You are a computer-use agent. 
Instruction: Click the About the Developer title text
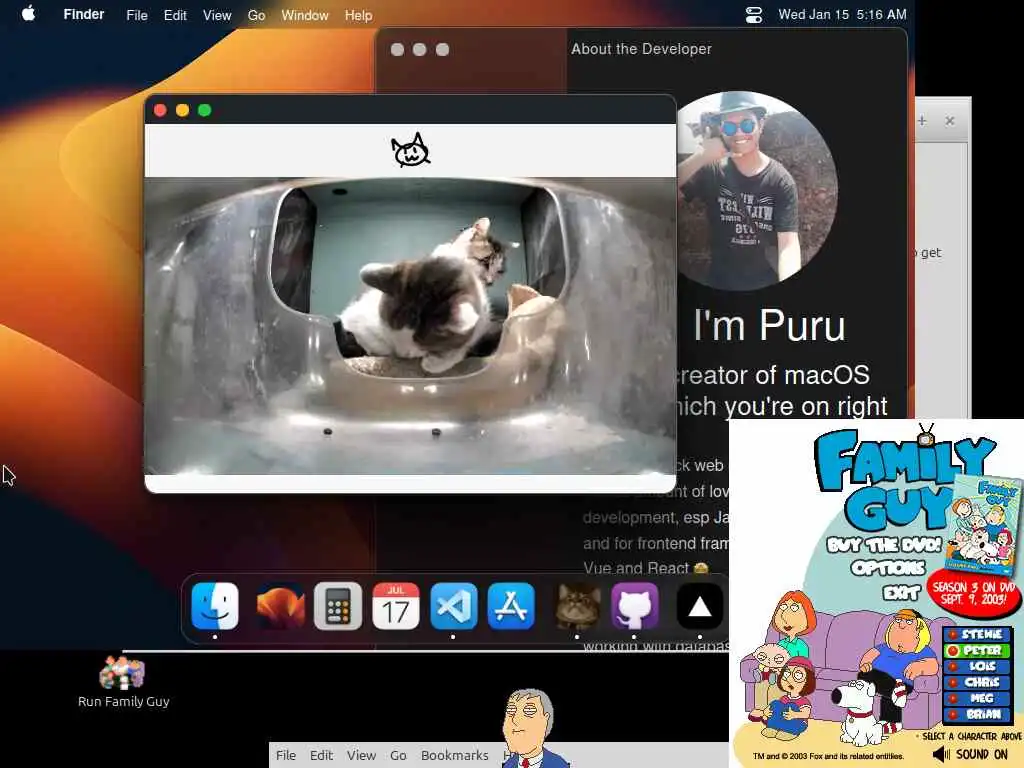pos(641,49)
